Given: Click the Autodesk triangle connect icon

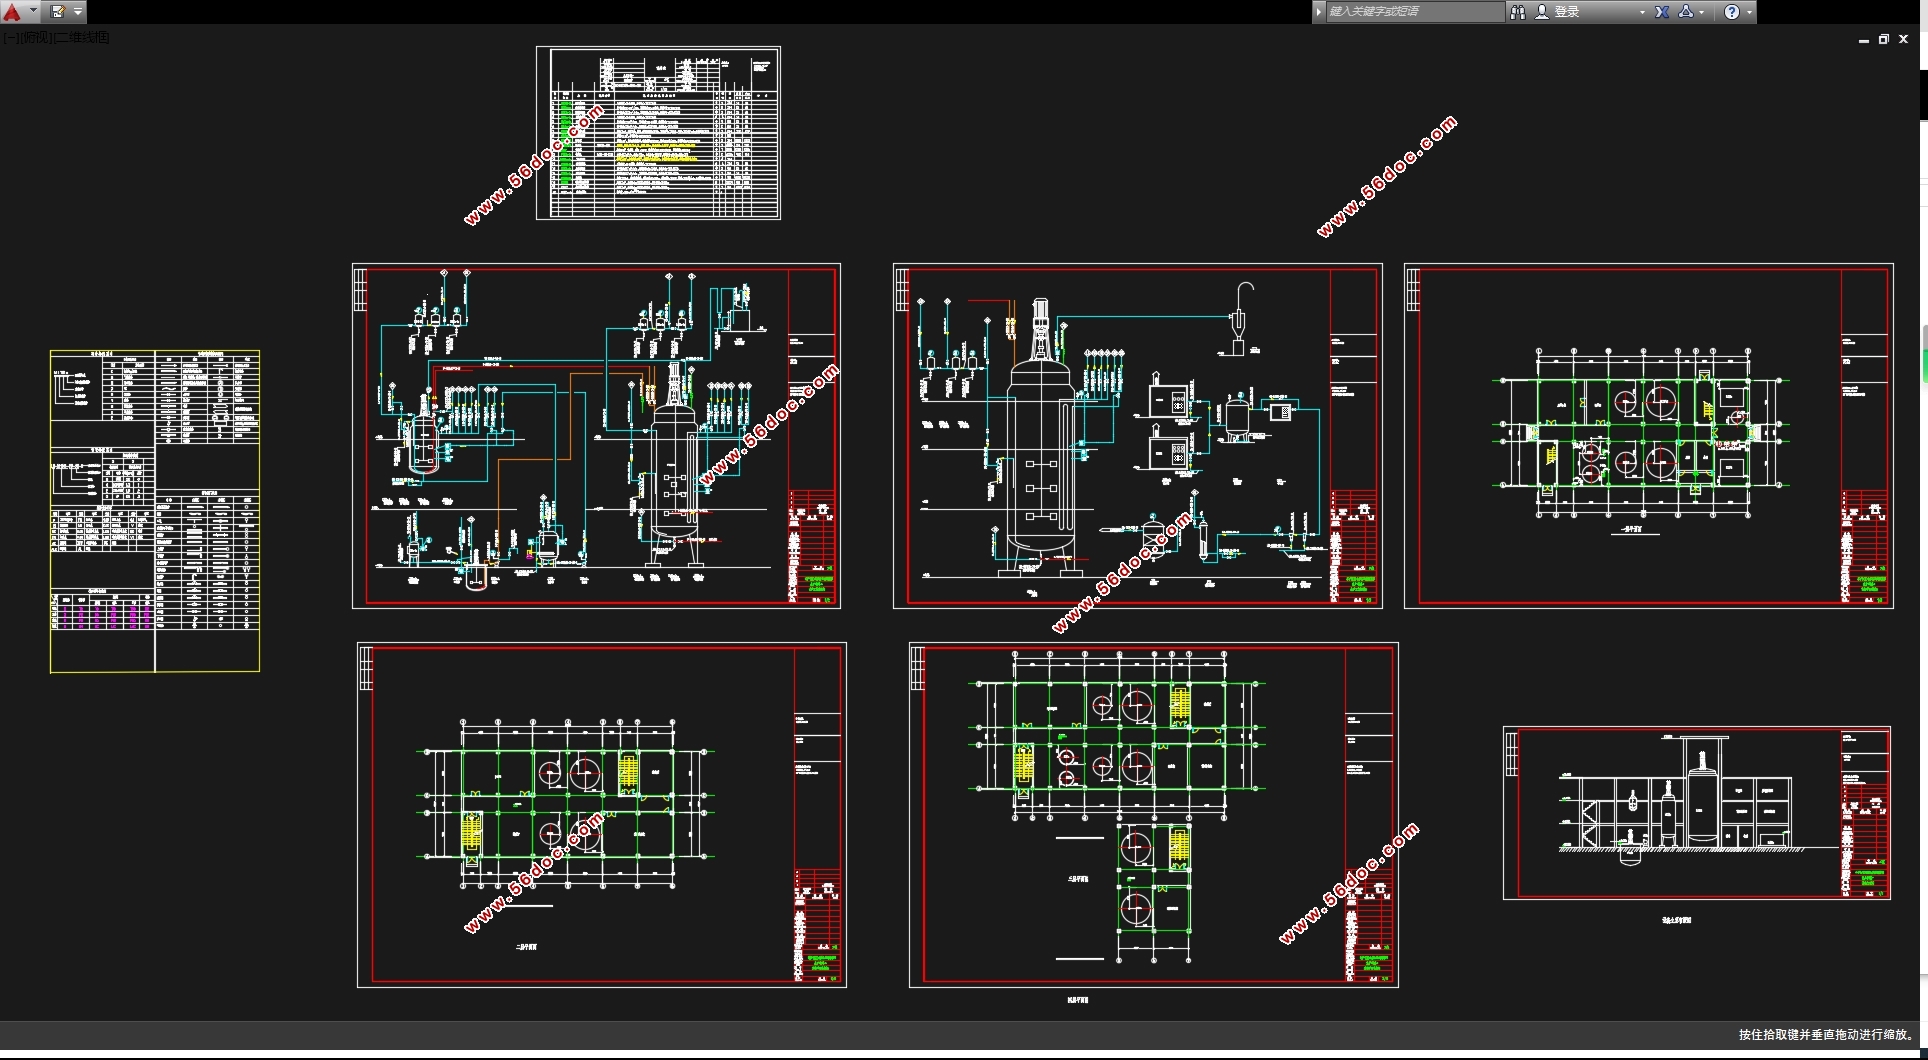Looking at the screenshot, I should pyautogui.click(x=1686, y=12).
